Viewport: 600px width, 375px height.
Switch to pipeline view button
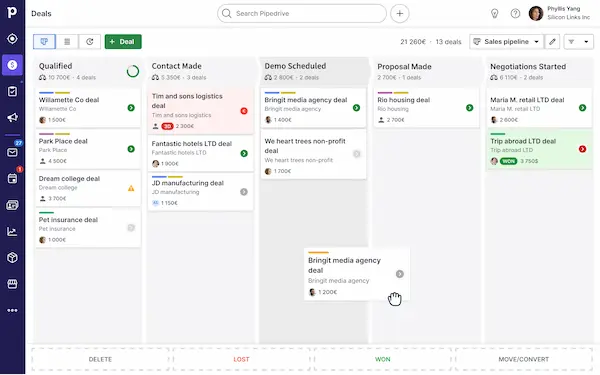(x=44, y=42)
